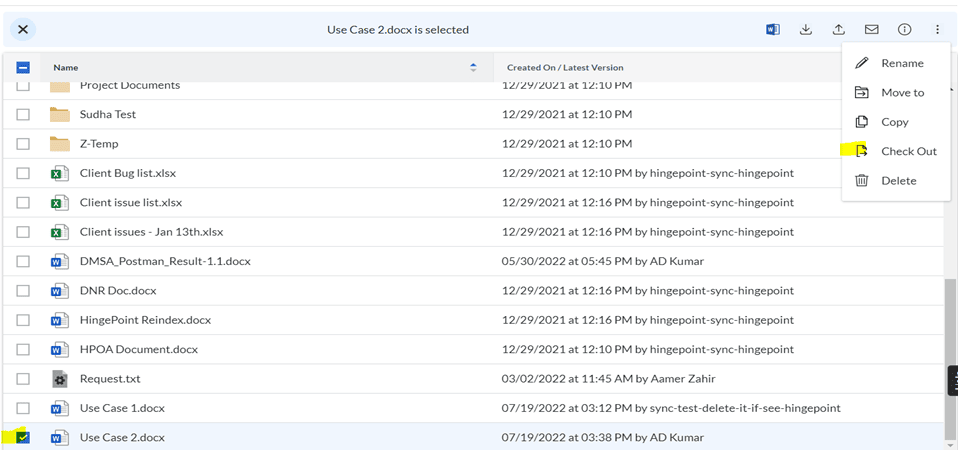The height and width of the screenshot is (450, 958).
Task: Open HPOA Document.docx file name
Action: click(139, 349)
